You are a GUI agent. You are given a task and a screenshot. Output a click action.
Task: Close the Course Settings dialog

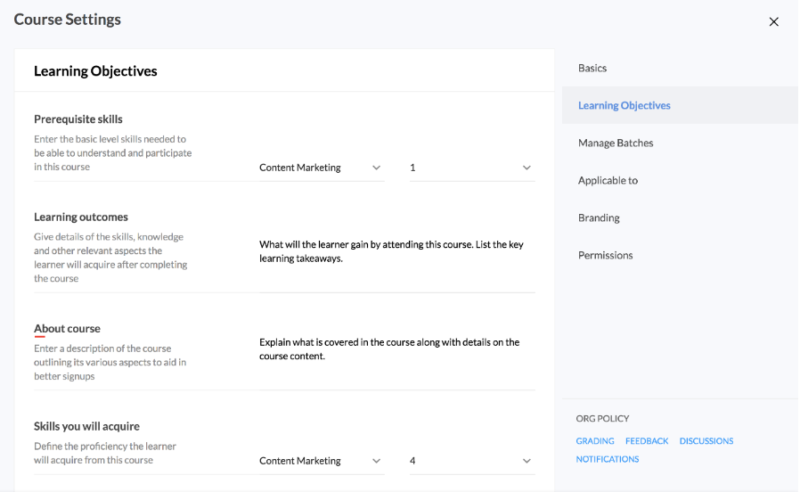pyautogui.click(x=773, y=22)
